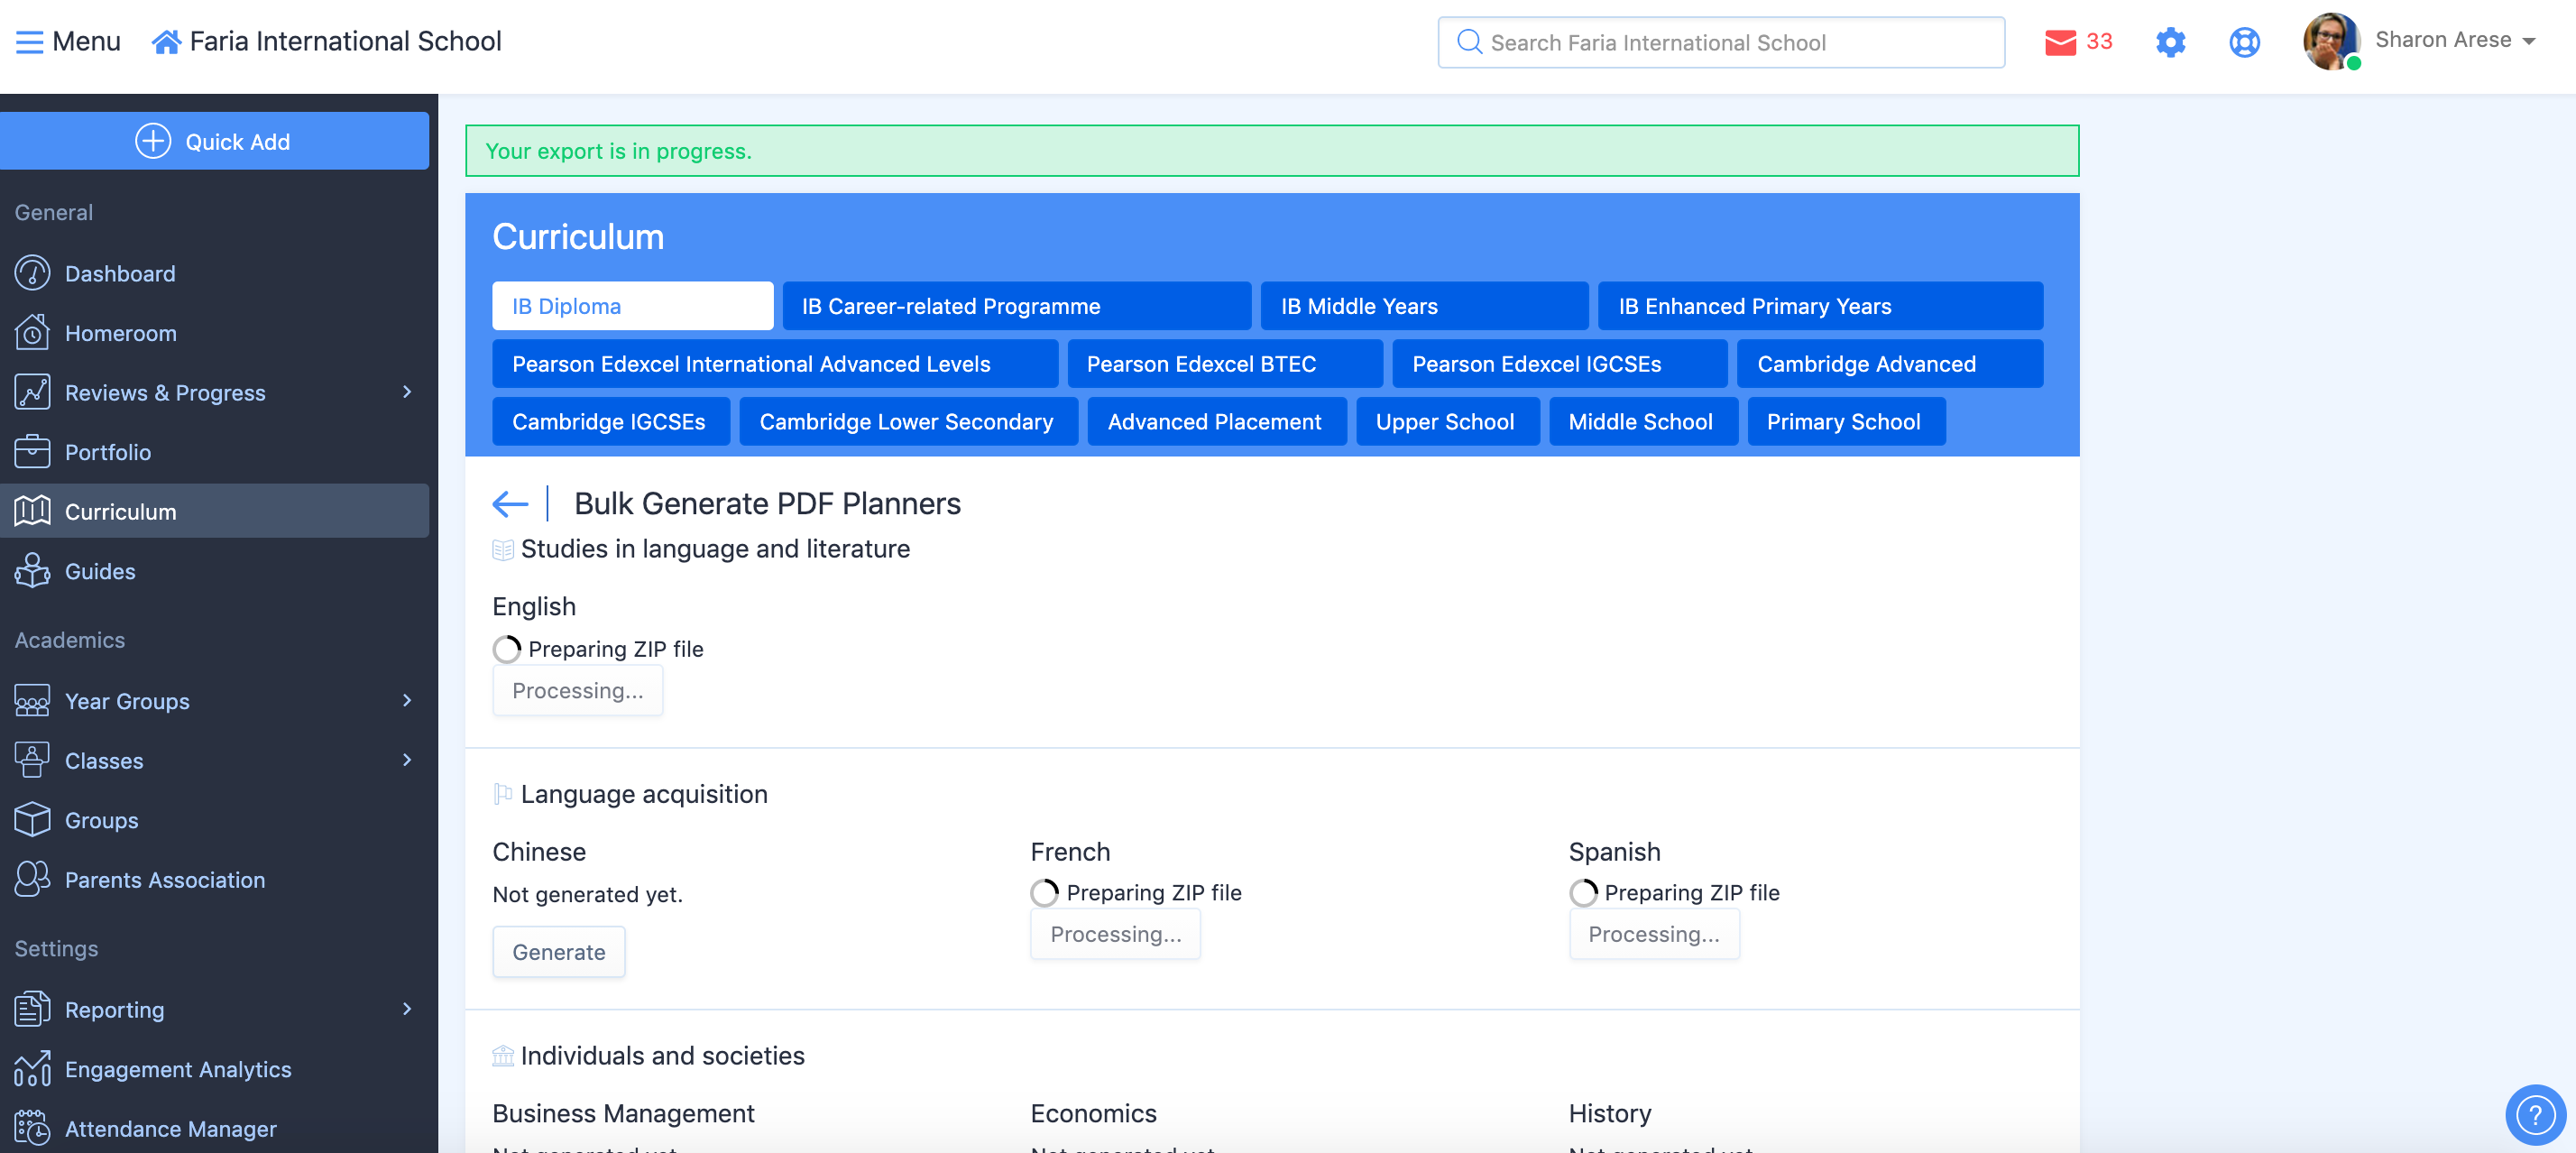2576x1153 pixels.
Task: Open the Pearson Edexcel IGCSEs tab
Action: coord(1559,364)
